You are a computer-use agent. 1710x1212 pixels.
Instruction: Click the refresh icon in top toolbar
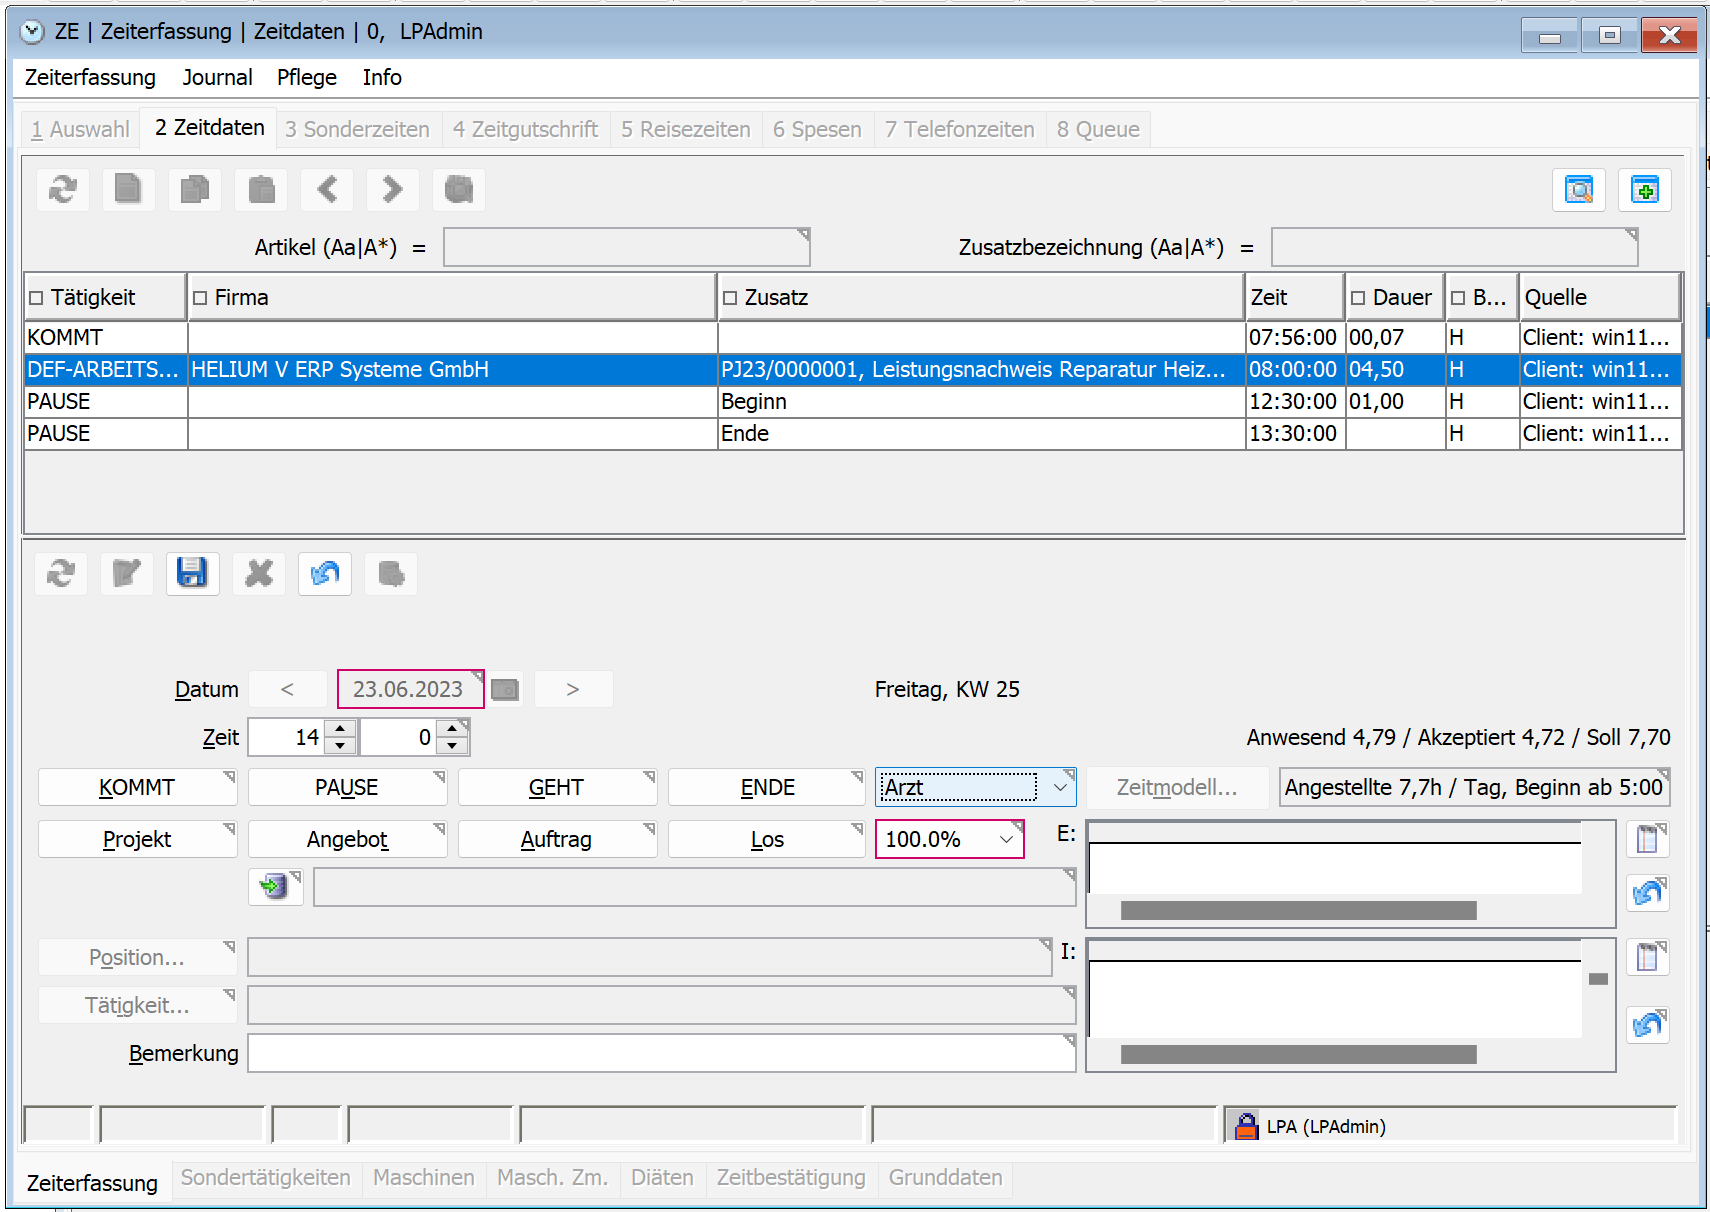pyautogui.click(x=62, y=190)
